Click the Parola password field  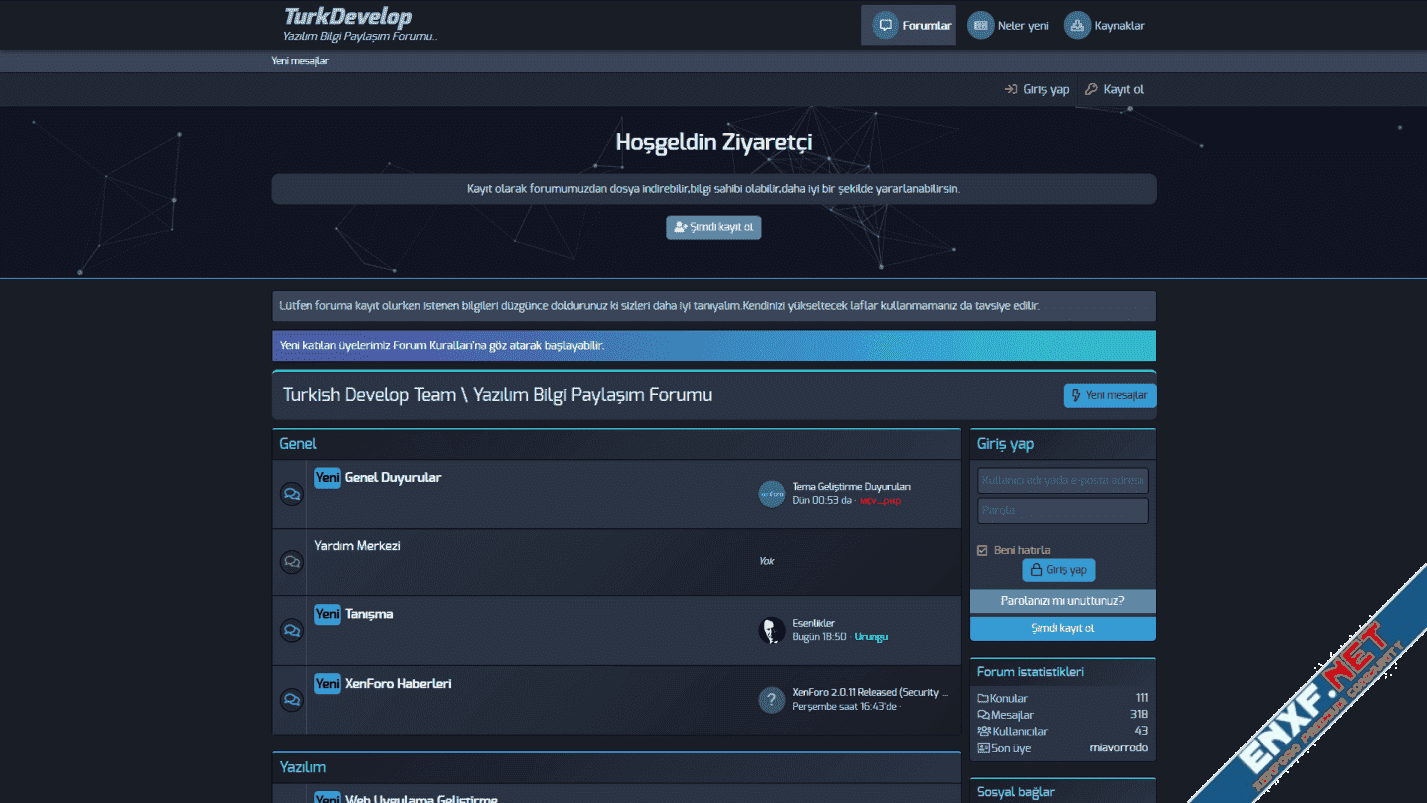coord(1062,511)
